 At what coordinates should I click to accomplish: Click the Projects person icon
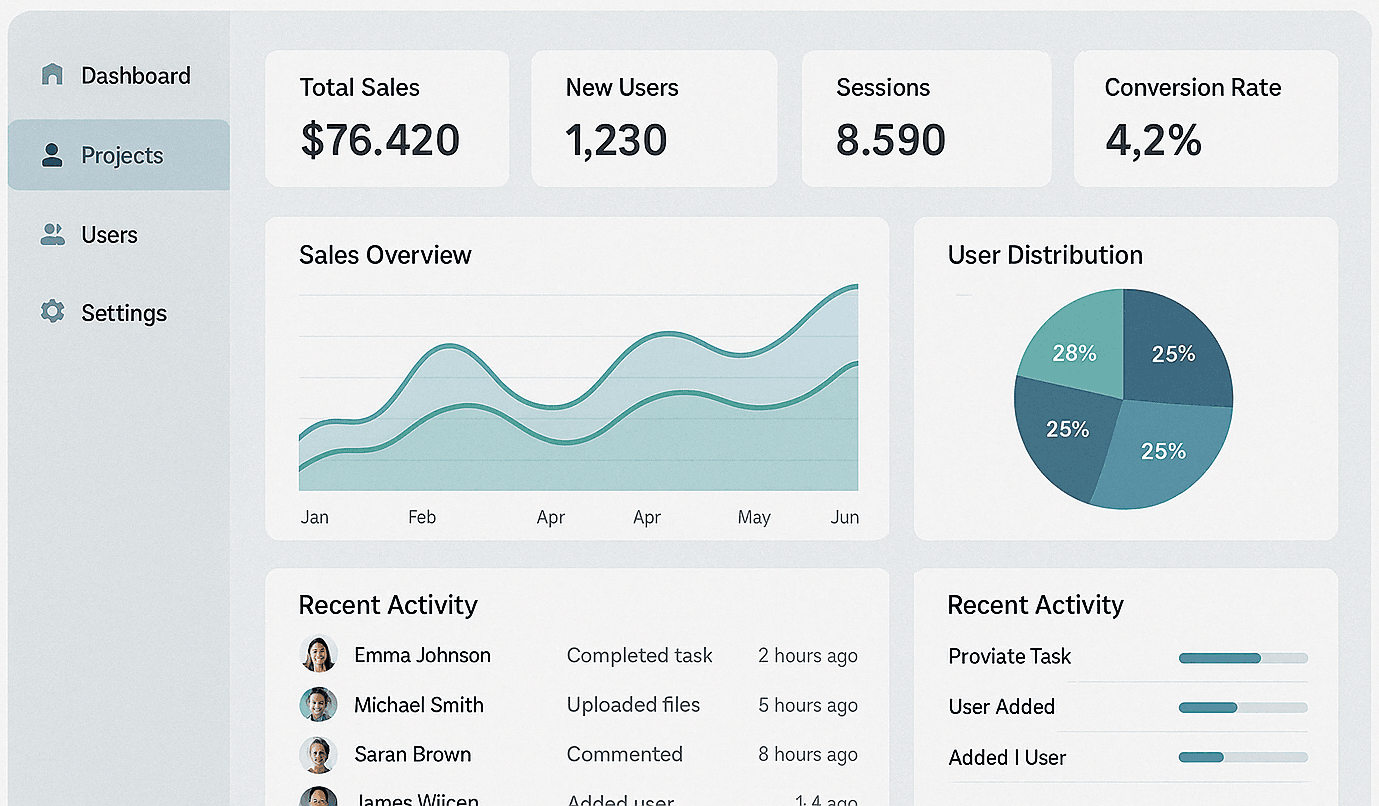(52, 155)
